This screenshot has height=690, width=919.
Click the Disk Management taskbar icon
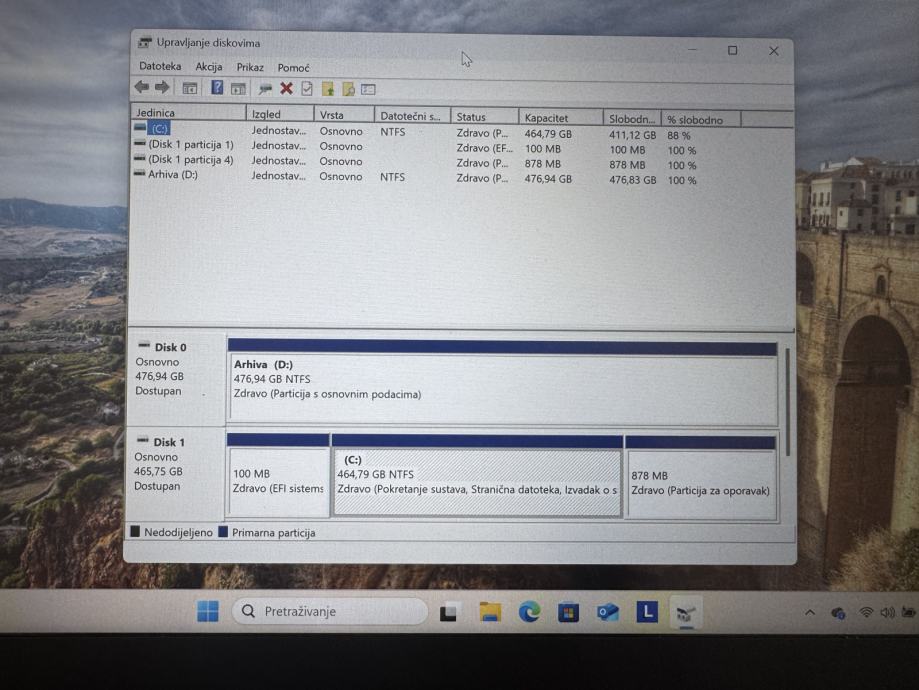pyautogui.click(x=686, y=614)
